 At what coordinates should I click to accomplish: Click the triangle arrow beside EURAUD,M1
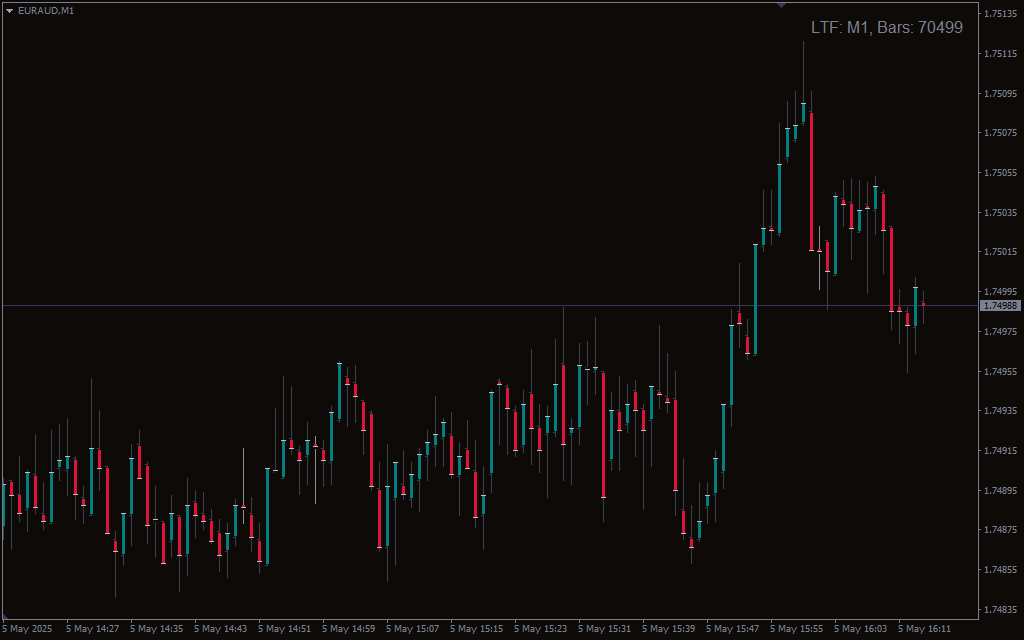coord(9,10)
